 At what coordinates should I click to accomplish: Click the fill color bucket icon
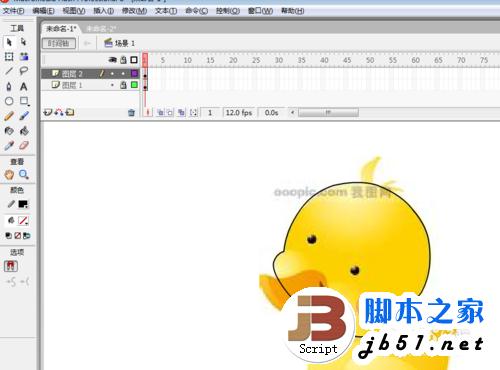11,220
